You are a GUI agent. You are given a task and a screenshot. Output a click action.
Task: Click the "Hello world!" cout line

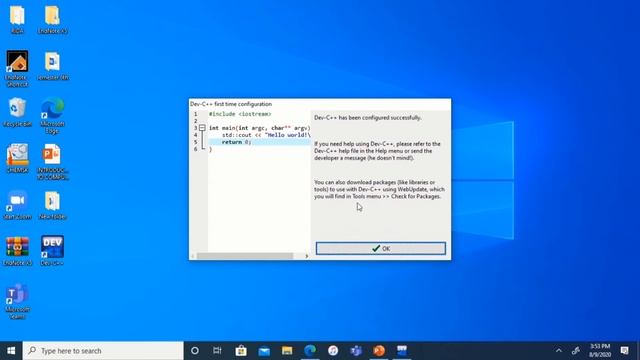point(266,135)
